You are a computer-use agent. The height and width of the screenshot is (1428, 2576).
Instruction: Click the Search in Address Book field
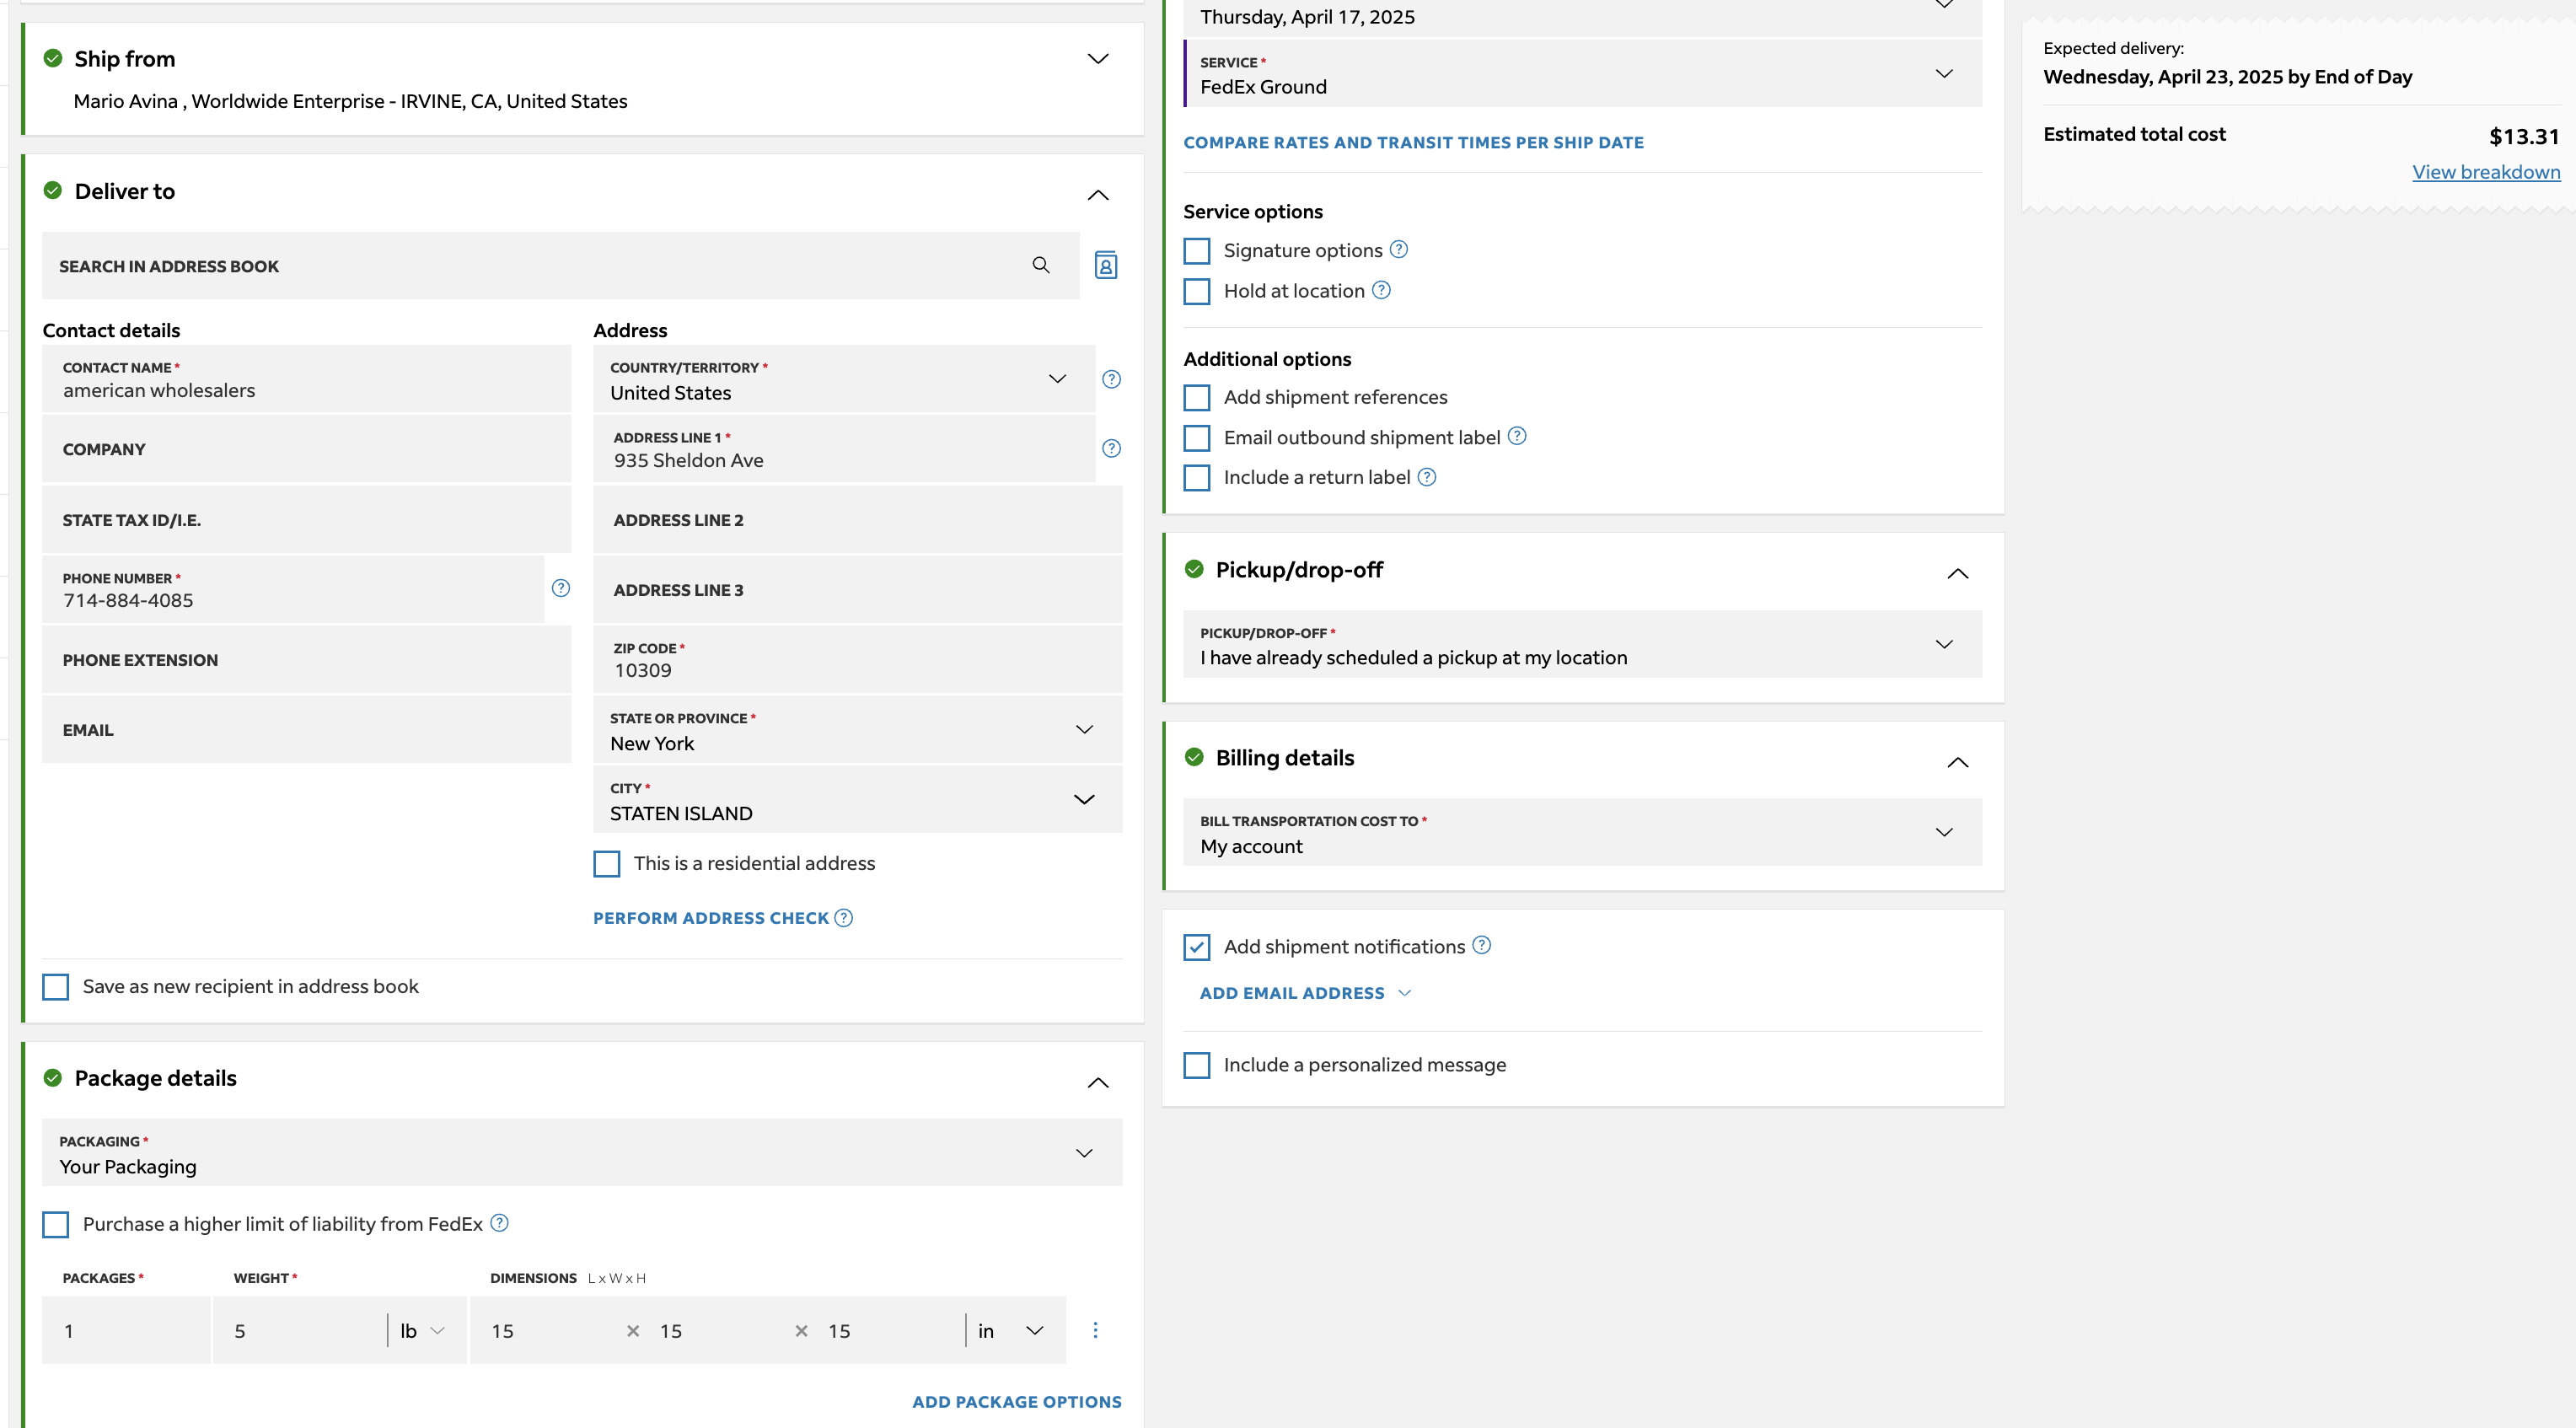[561, 266]
